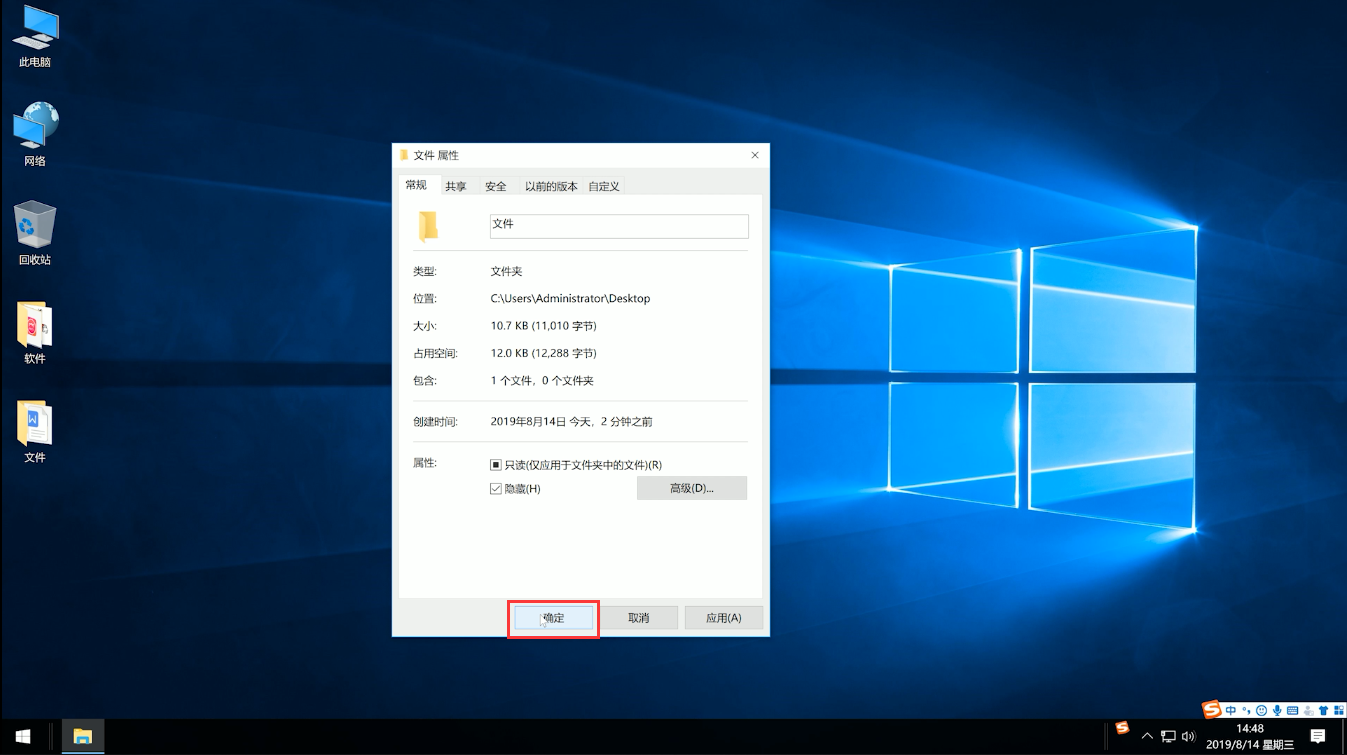Open the 以前的版本 tab
1347x755 pixels.
click(x=551, y=186)
